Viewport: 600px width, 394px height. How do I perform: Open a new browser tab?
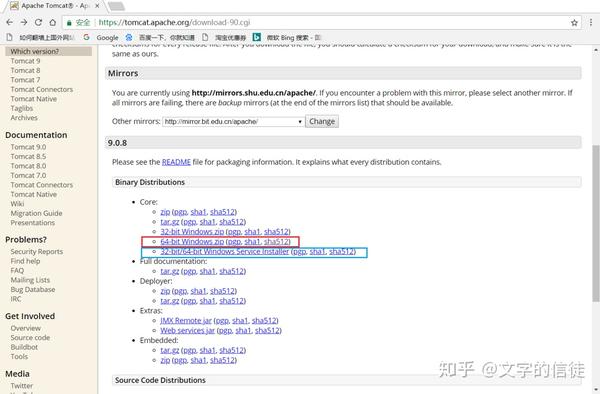click(x=116, y=6)
